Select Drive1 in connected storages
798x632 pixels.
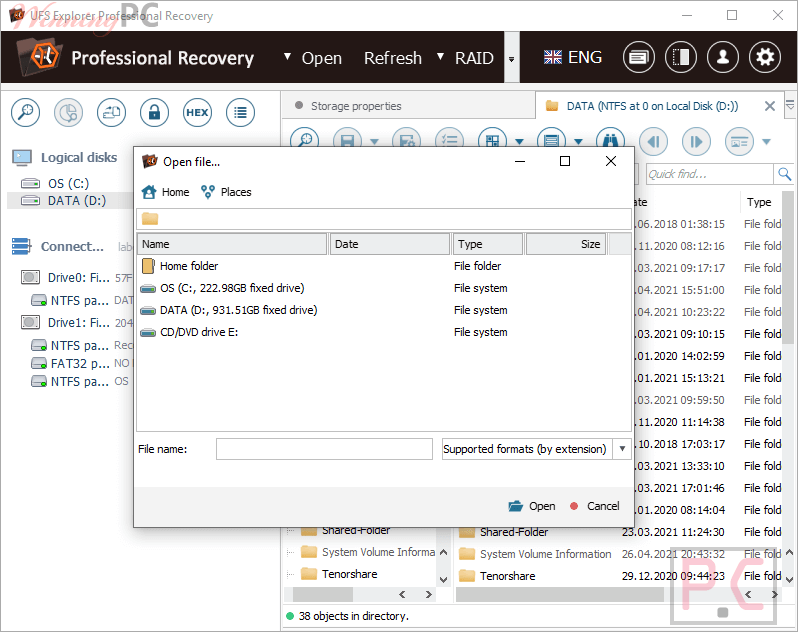[76, 323]
